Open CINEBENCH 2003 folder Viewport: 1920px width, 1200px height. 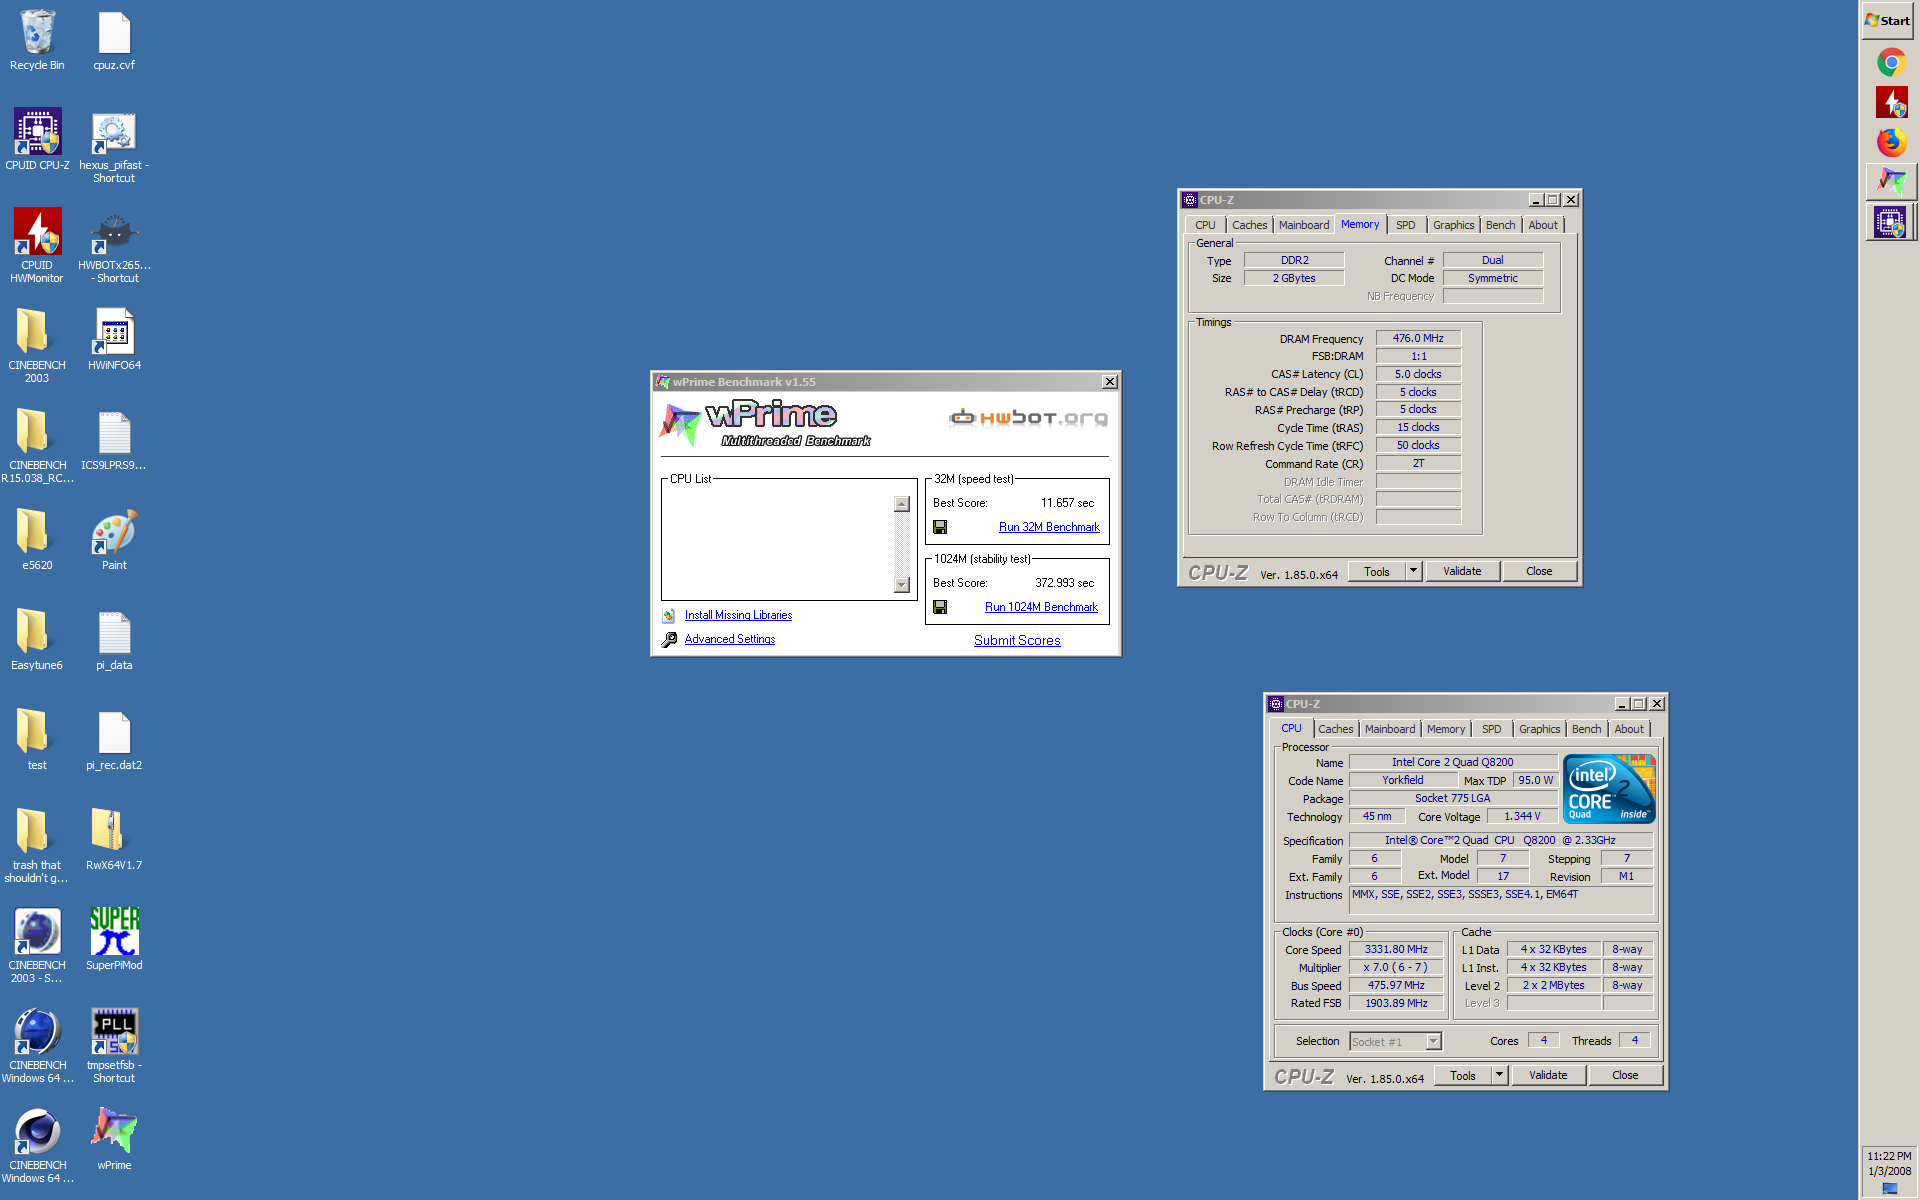click(x=37, y=346)
